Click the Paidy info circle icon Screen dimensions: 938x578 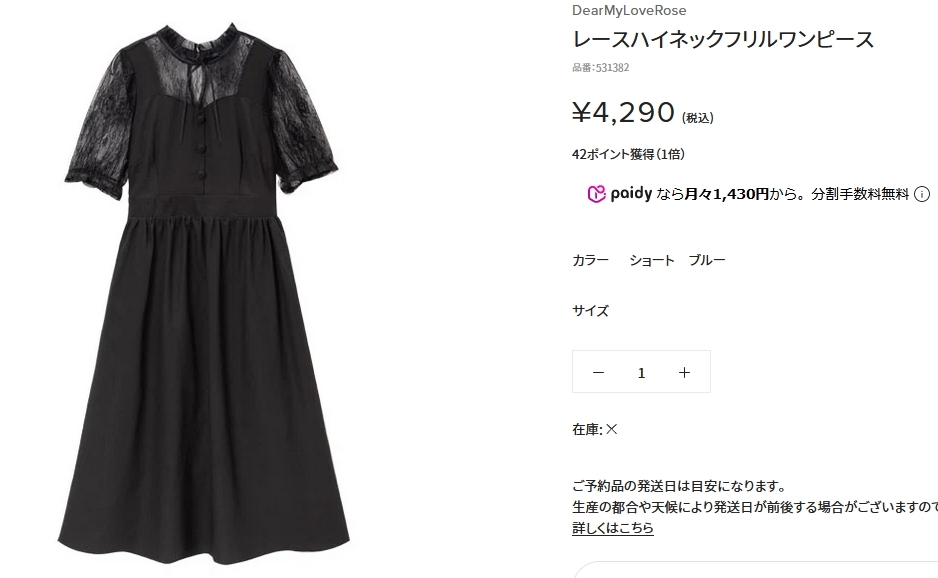click(922, 194)
